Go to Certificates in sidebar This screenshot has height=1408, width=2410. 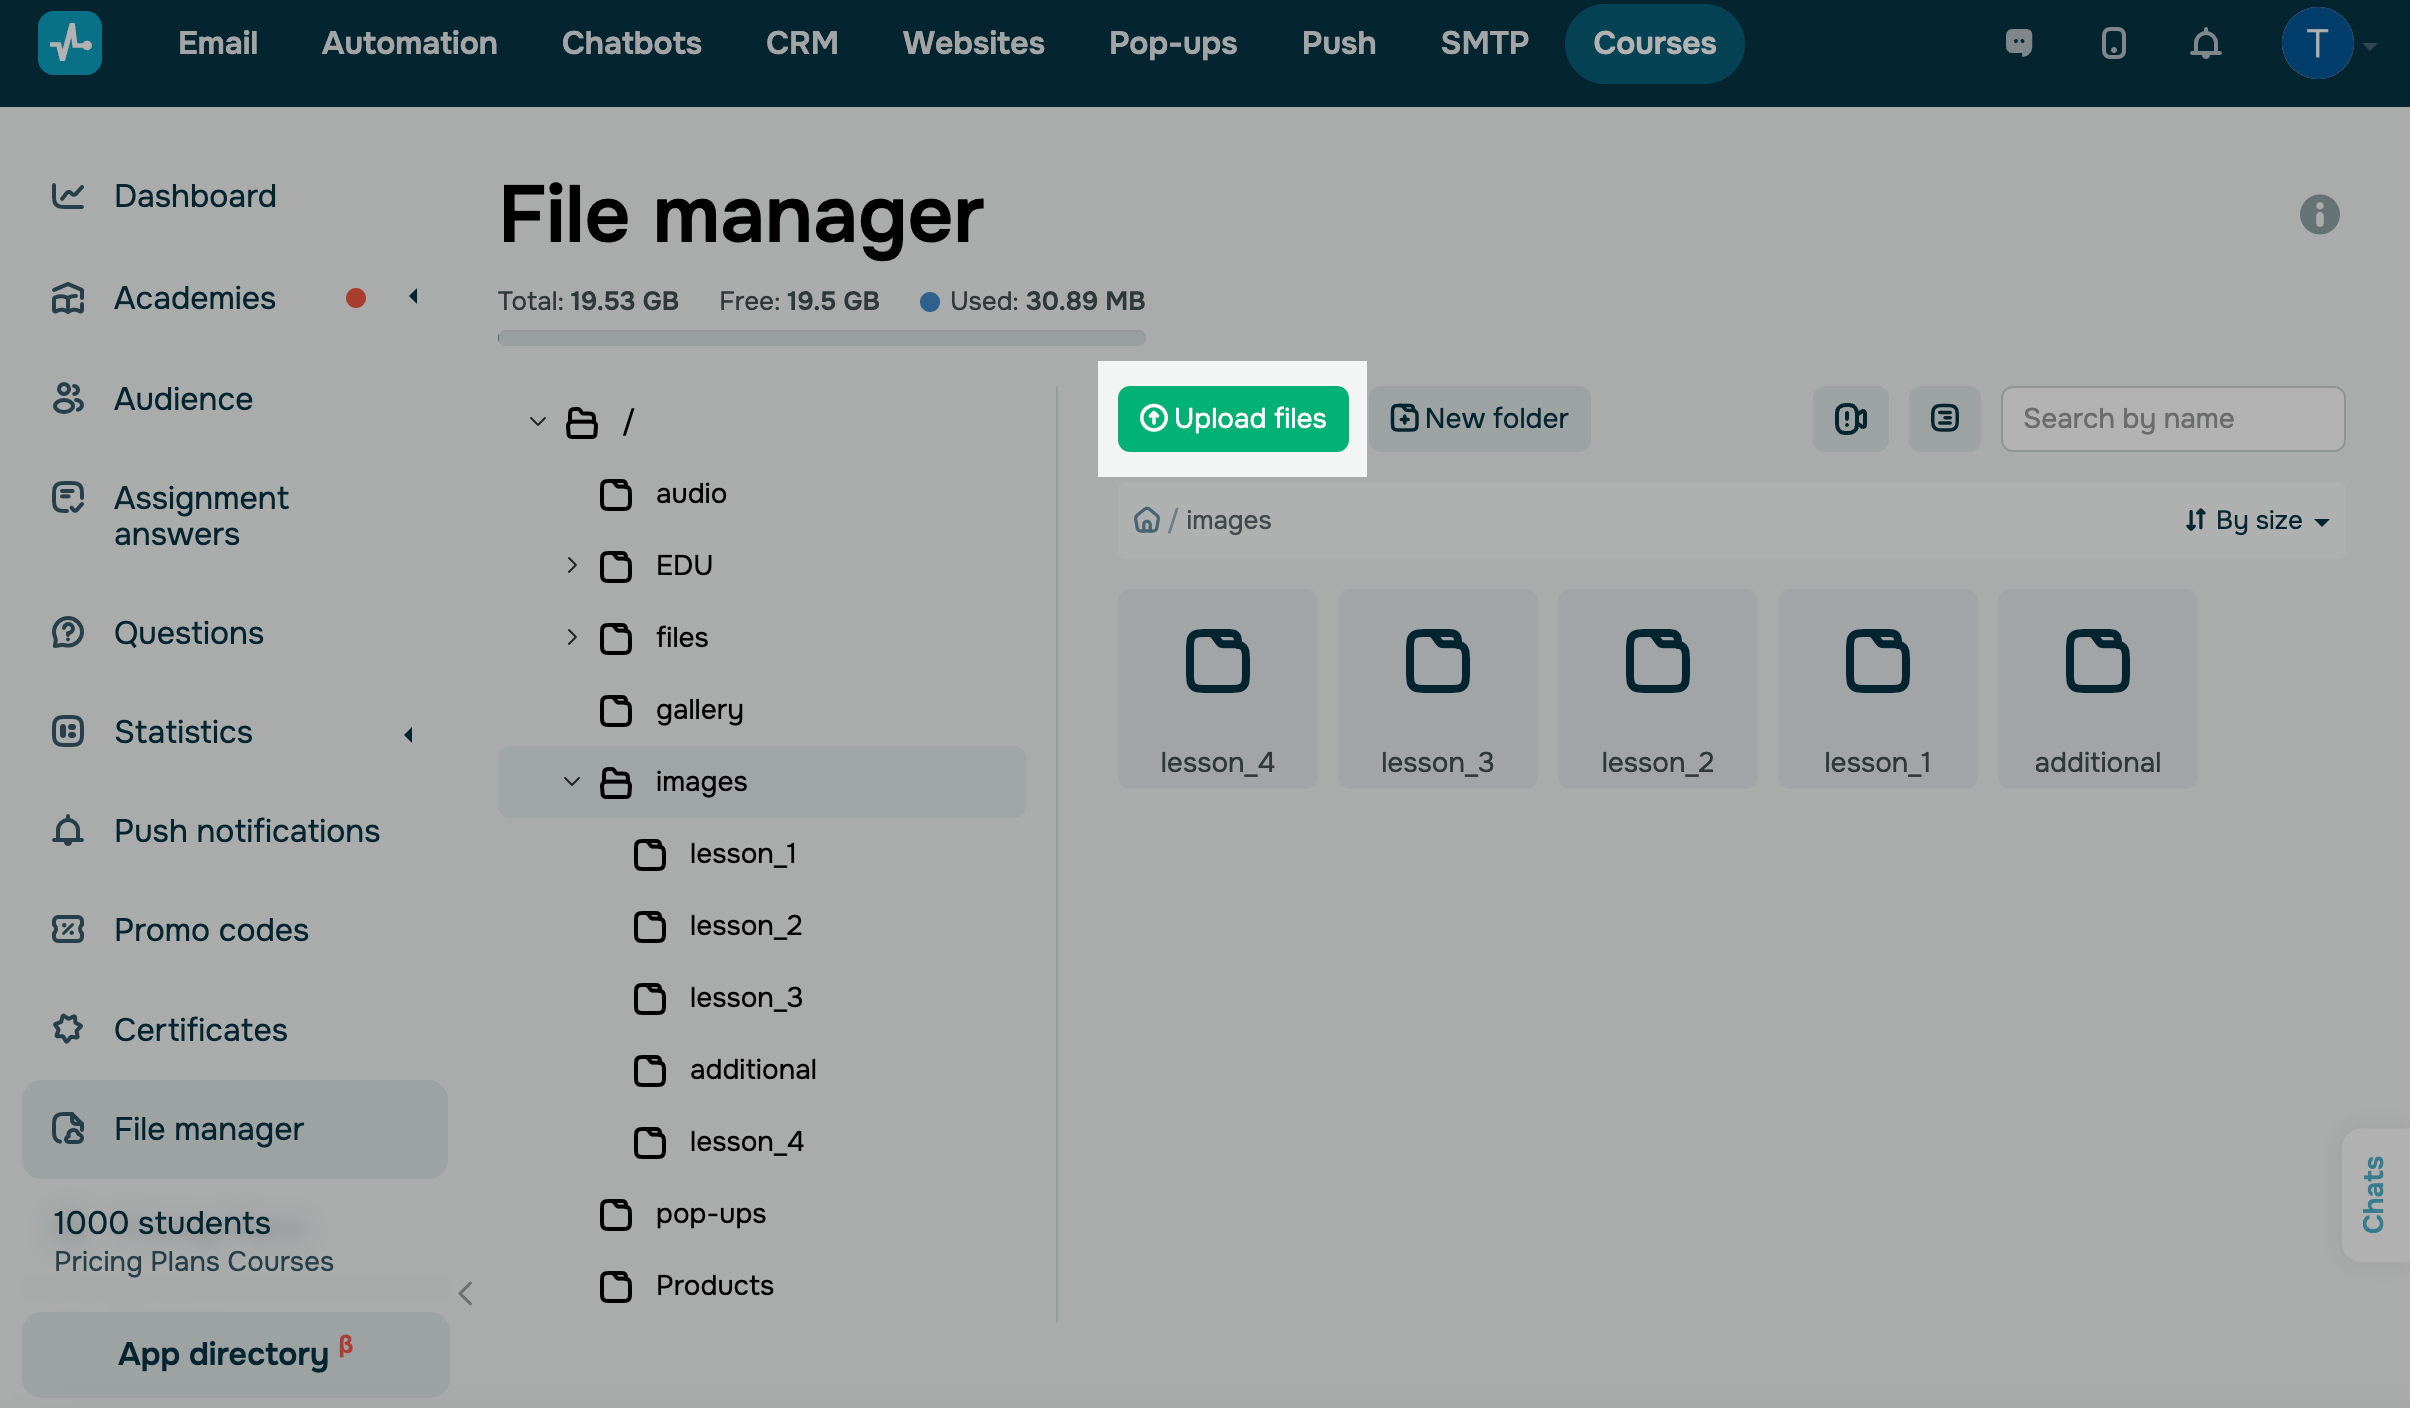200,1029
